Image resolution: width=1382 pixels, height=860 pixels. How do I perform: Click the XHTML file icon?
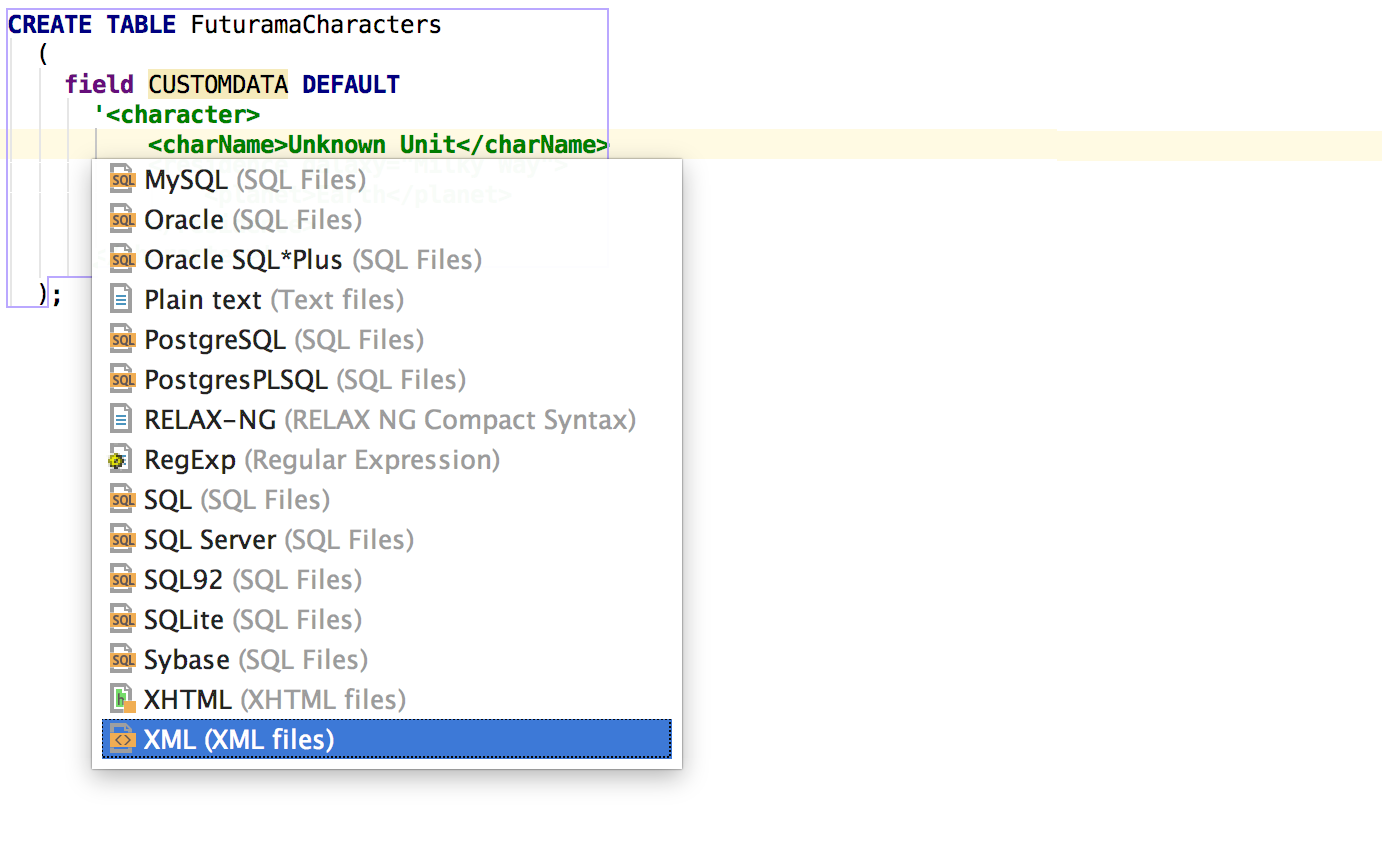[123, 700]
